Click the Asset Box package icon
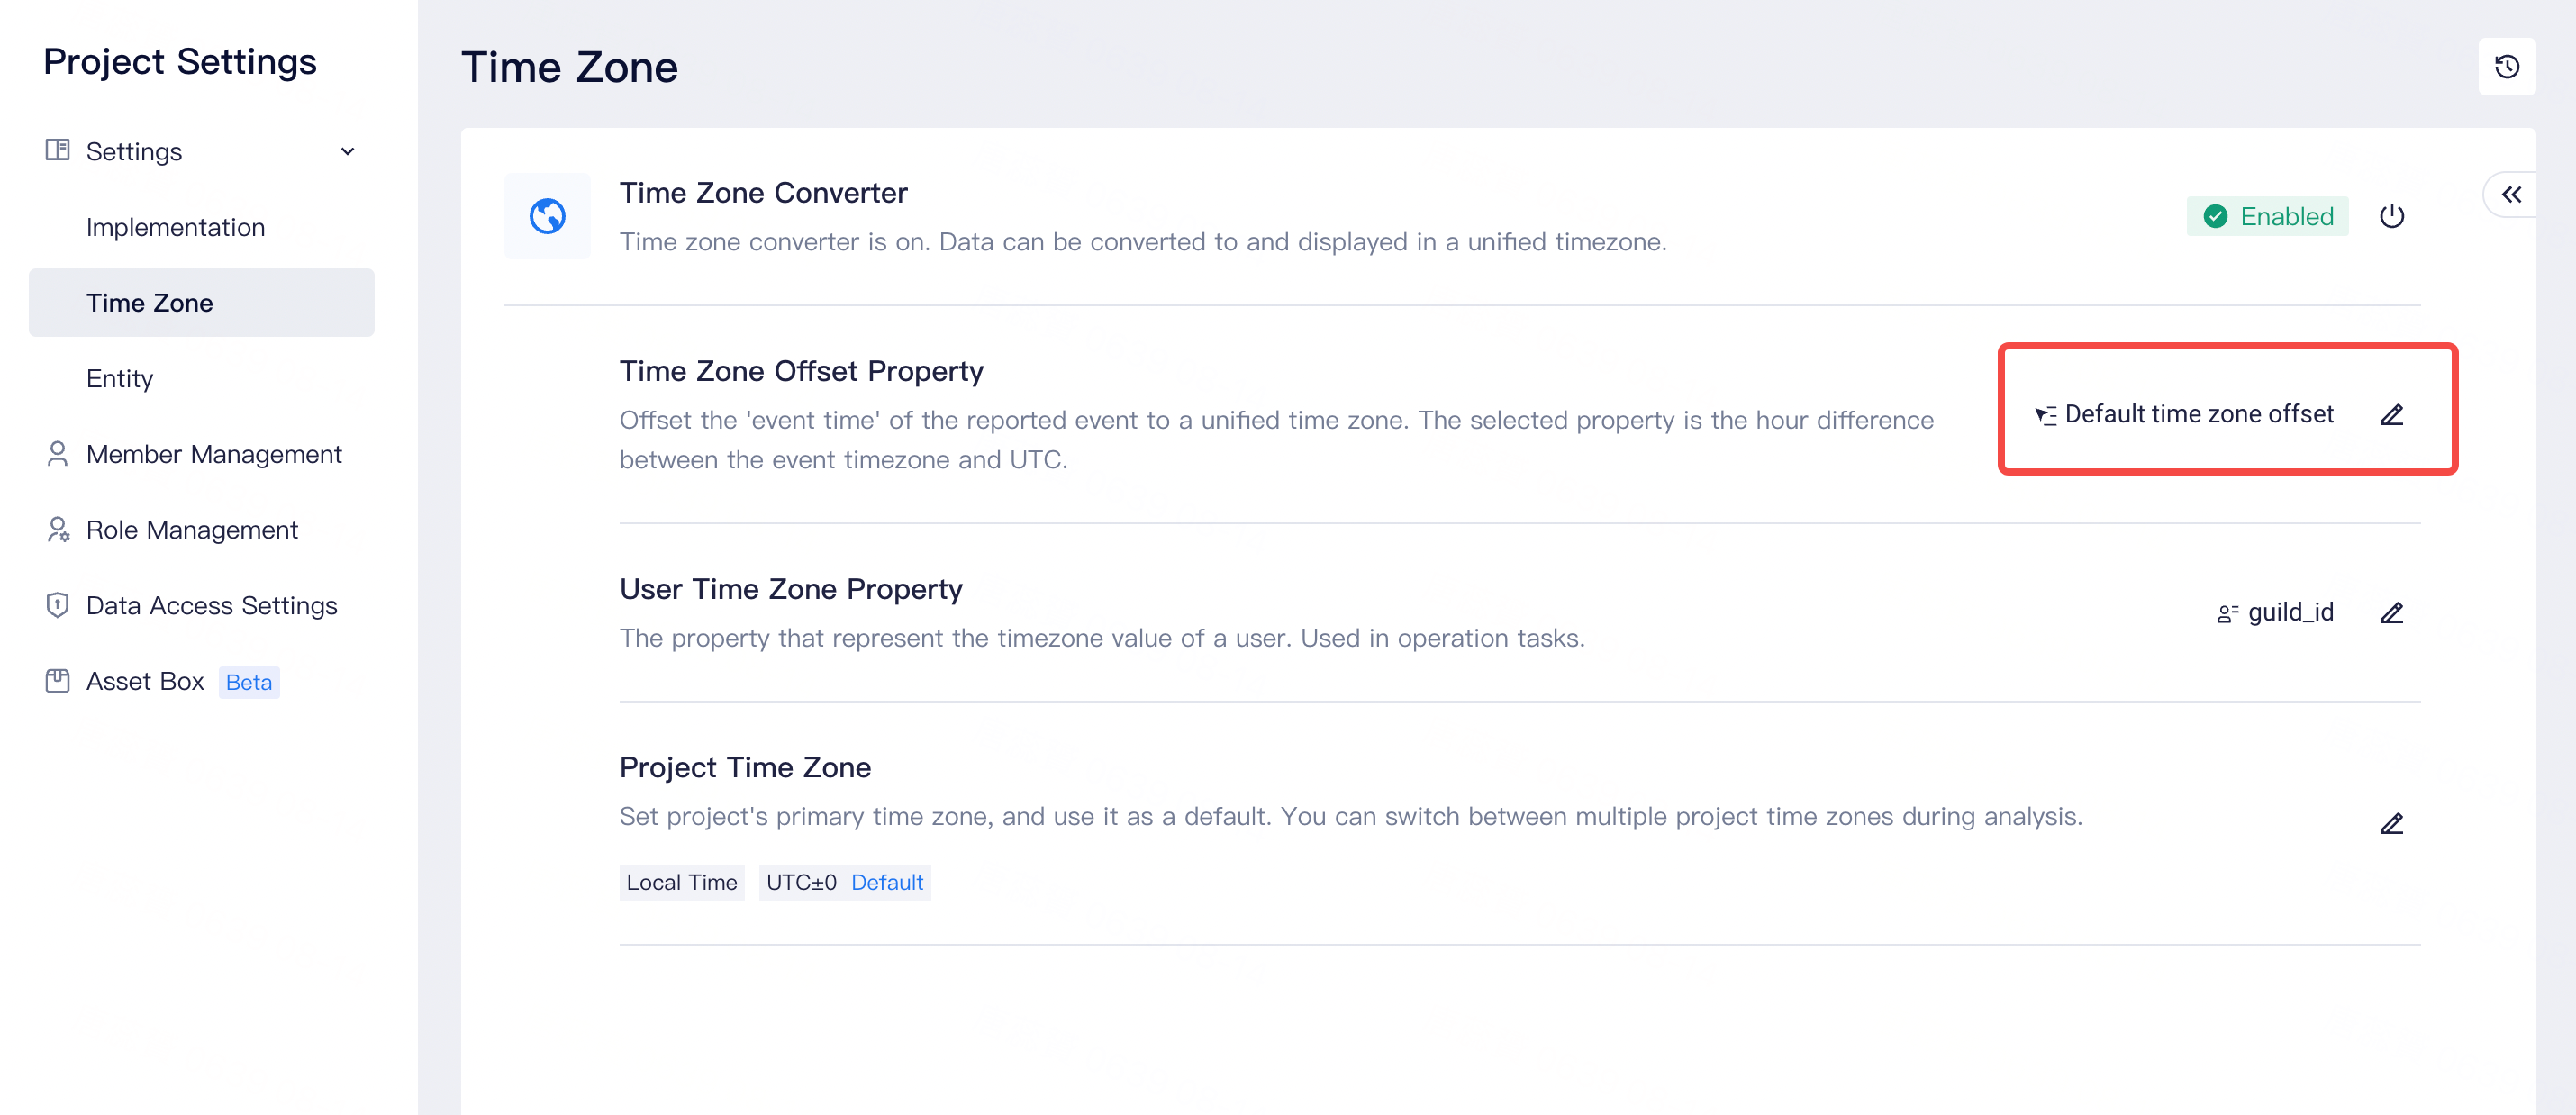The height and width of the screenshot is (1115, 2576). [57, 681]
